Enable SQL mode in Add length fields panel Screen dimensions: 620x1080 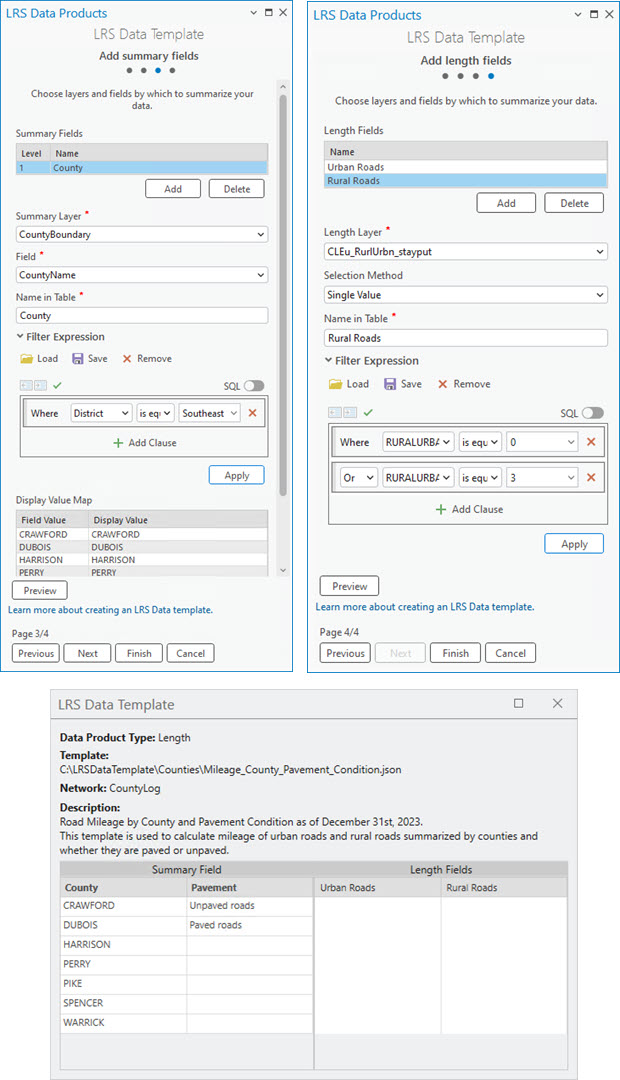[x=592, y=413]
